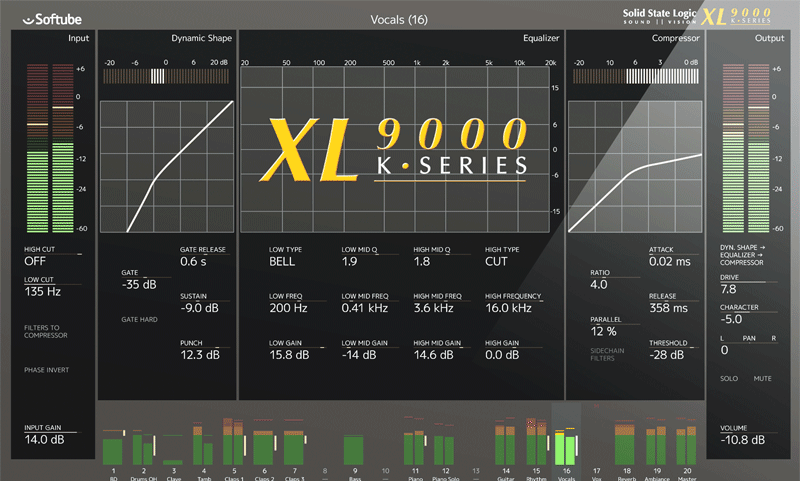800x481 pixels.
Task: Click the Compressor curve graph
Action: click(635, 167)
